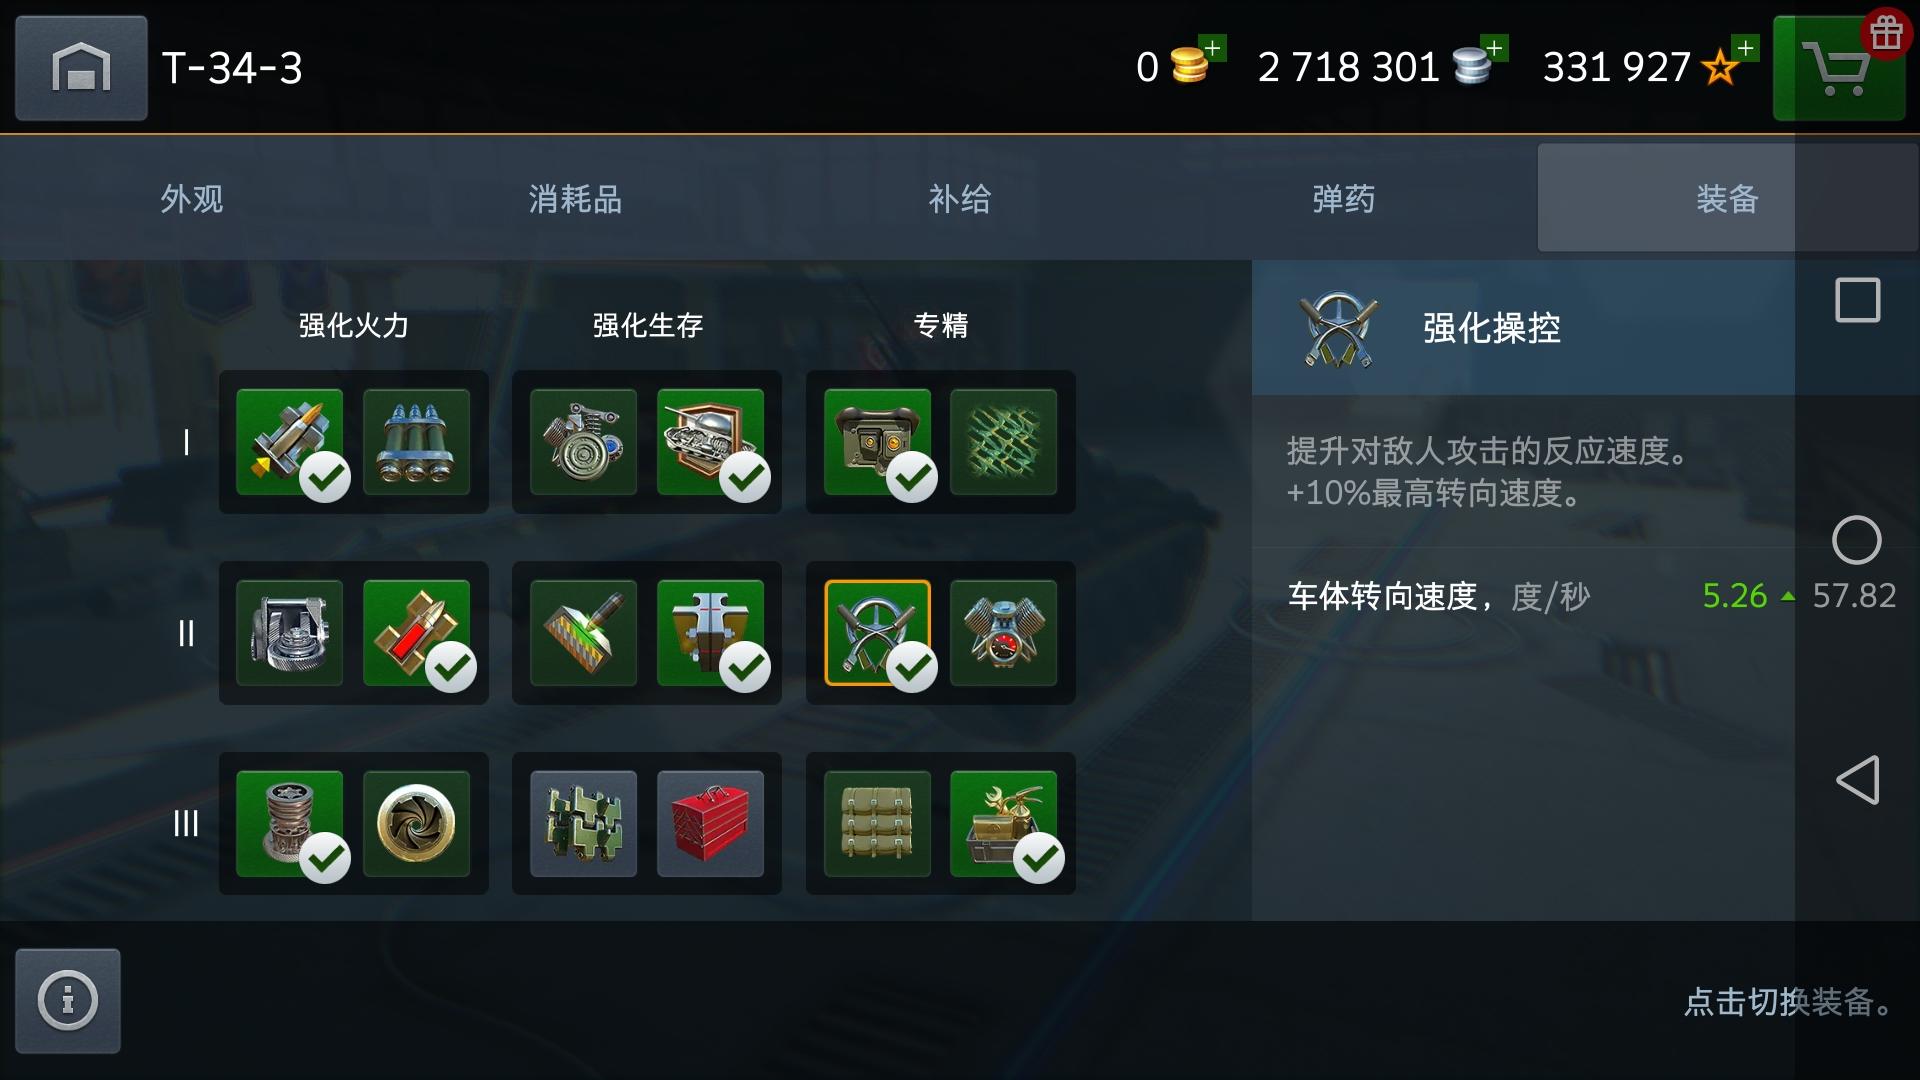Toggle the checked tank armor equipment
1920x1080 pixels.
[710, 442]
